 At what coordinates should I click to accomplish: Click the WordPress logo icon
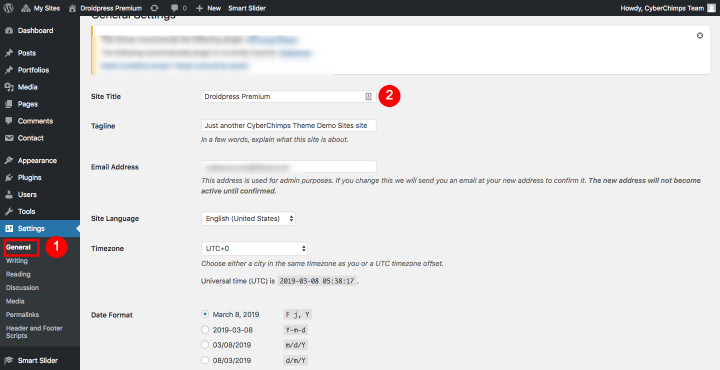pos(9,8)
